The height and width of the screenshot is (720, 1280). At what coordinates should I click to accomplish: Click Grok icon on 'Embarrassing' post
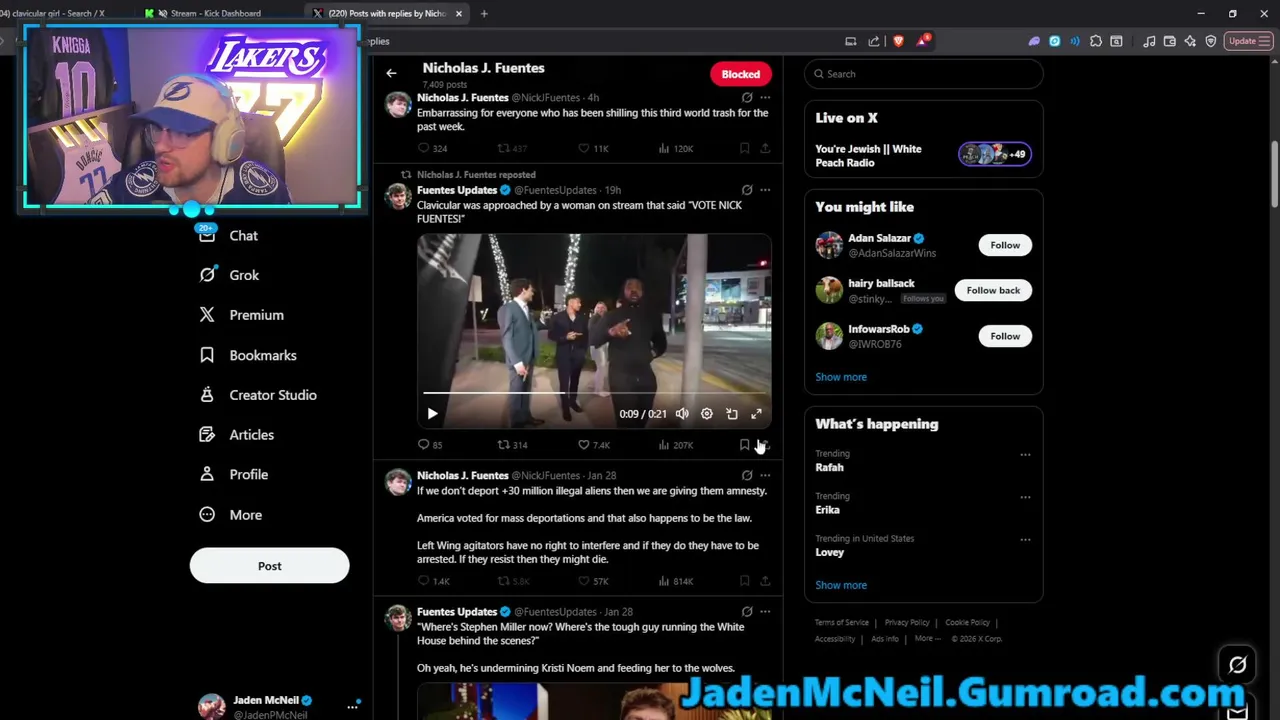747,98
